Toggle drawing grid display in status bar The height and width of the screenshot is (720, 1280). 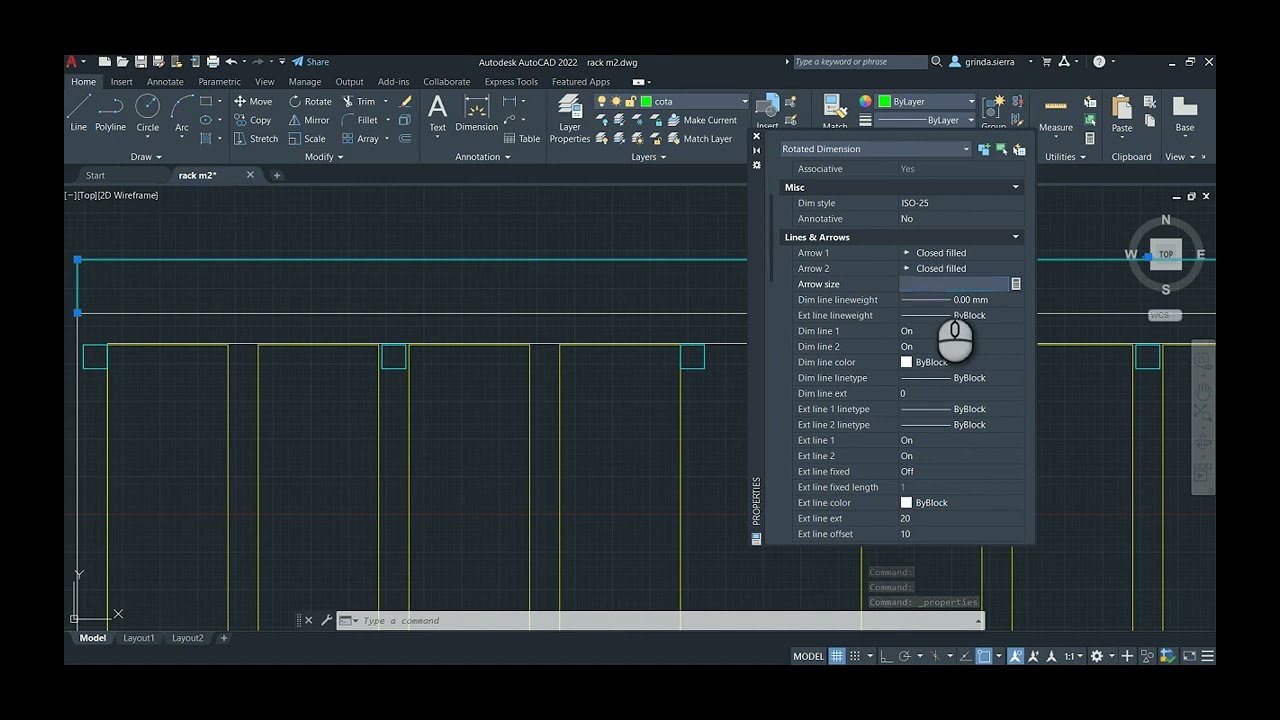[837, 656]
